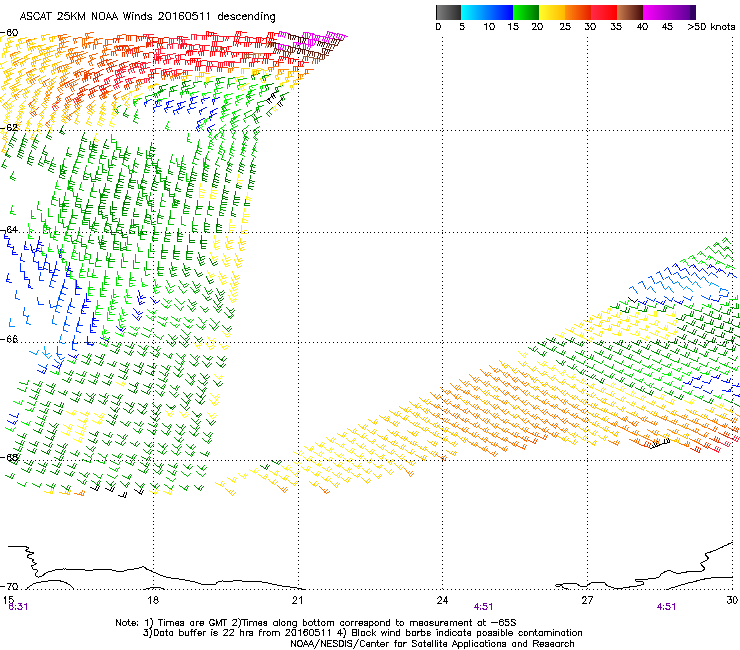Click the green 15-20 knots legend swatch

pyautogui.click(x=526, y=12)
